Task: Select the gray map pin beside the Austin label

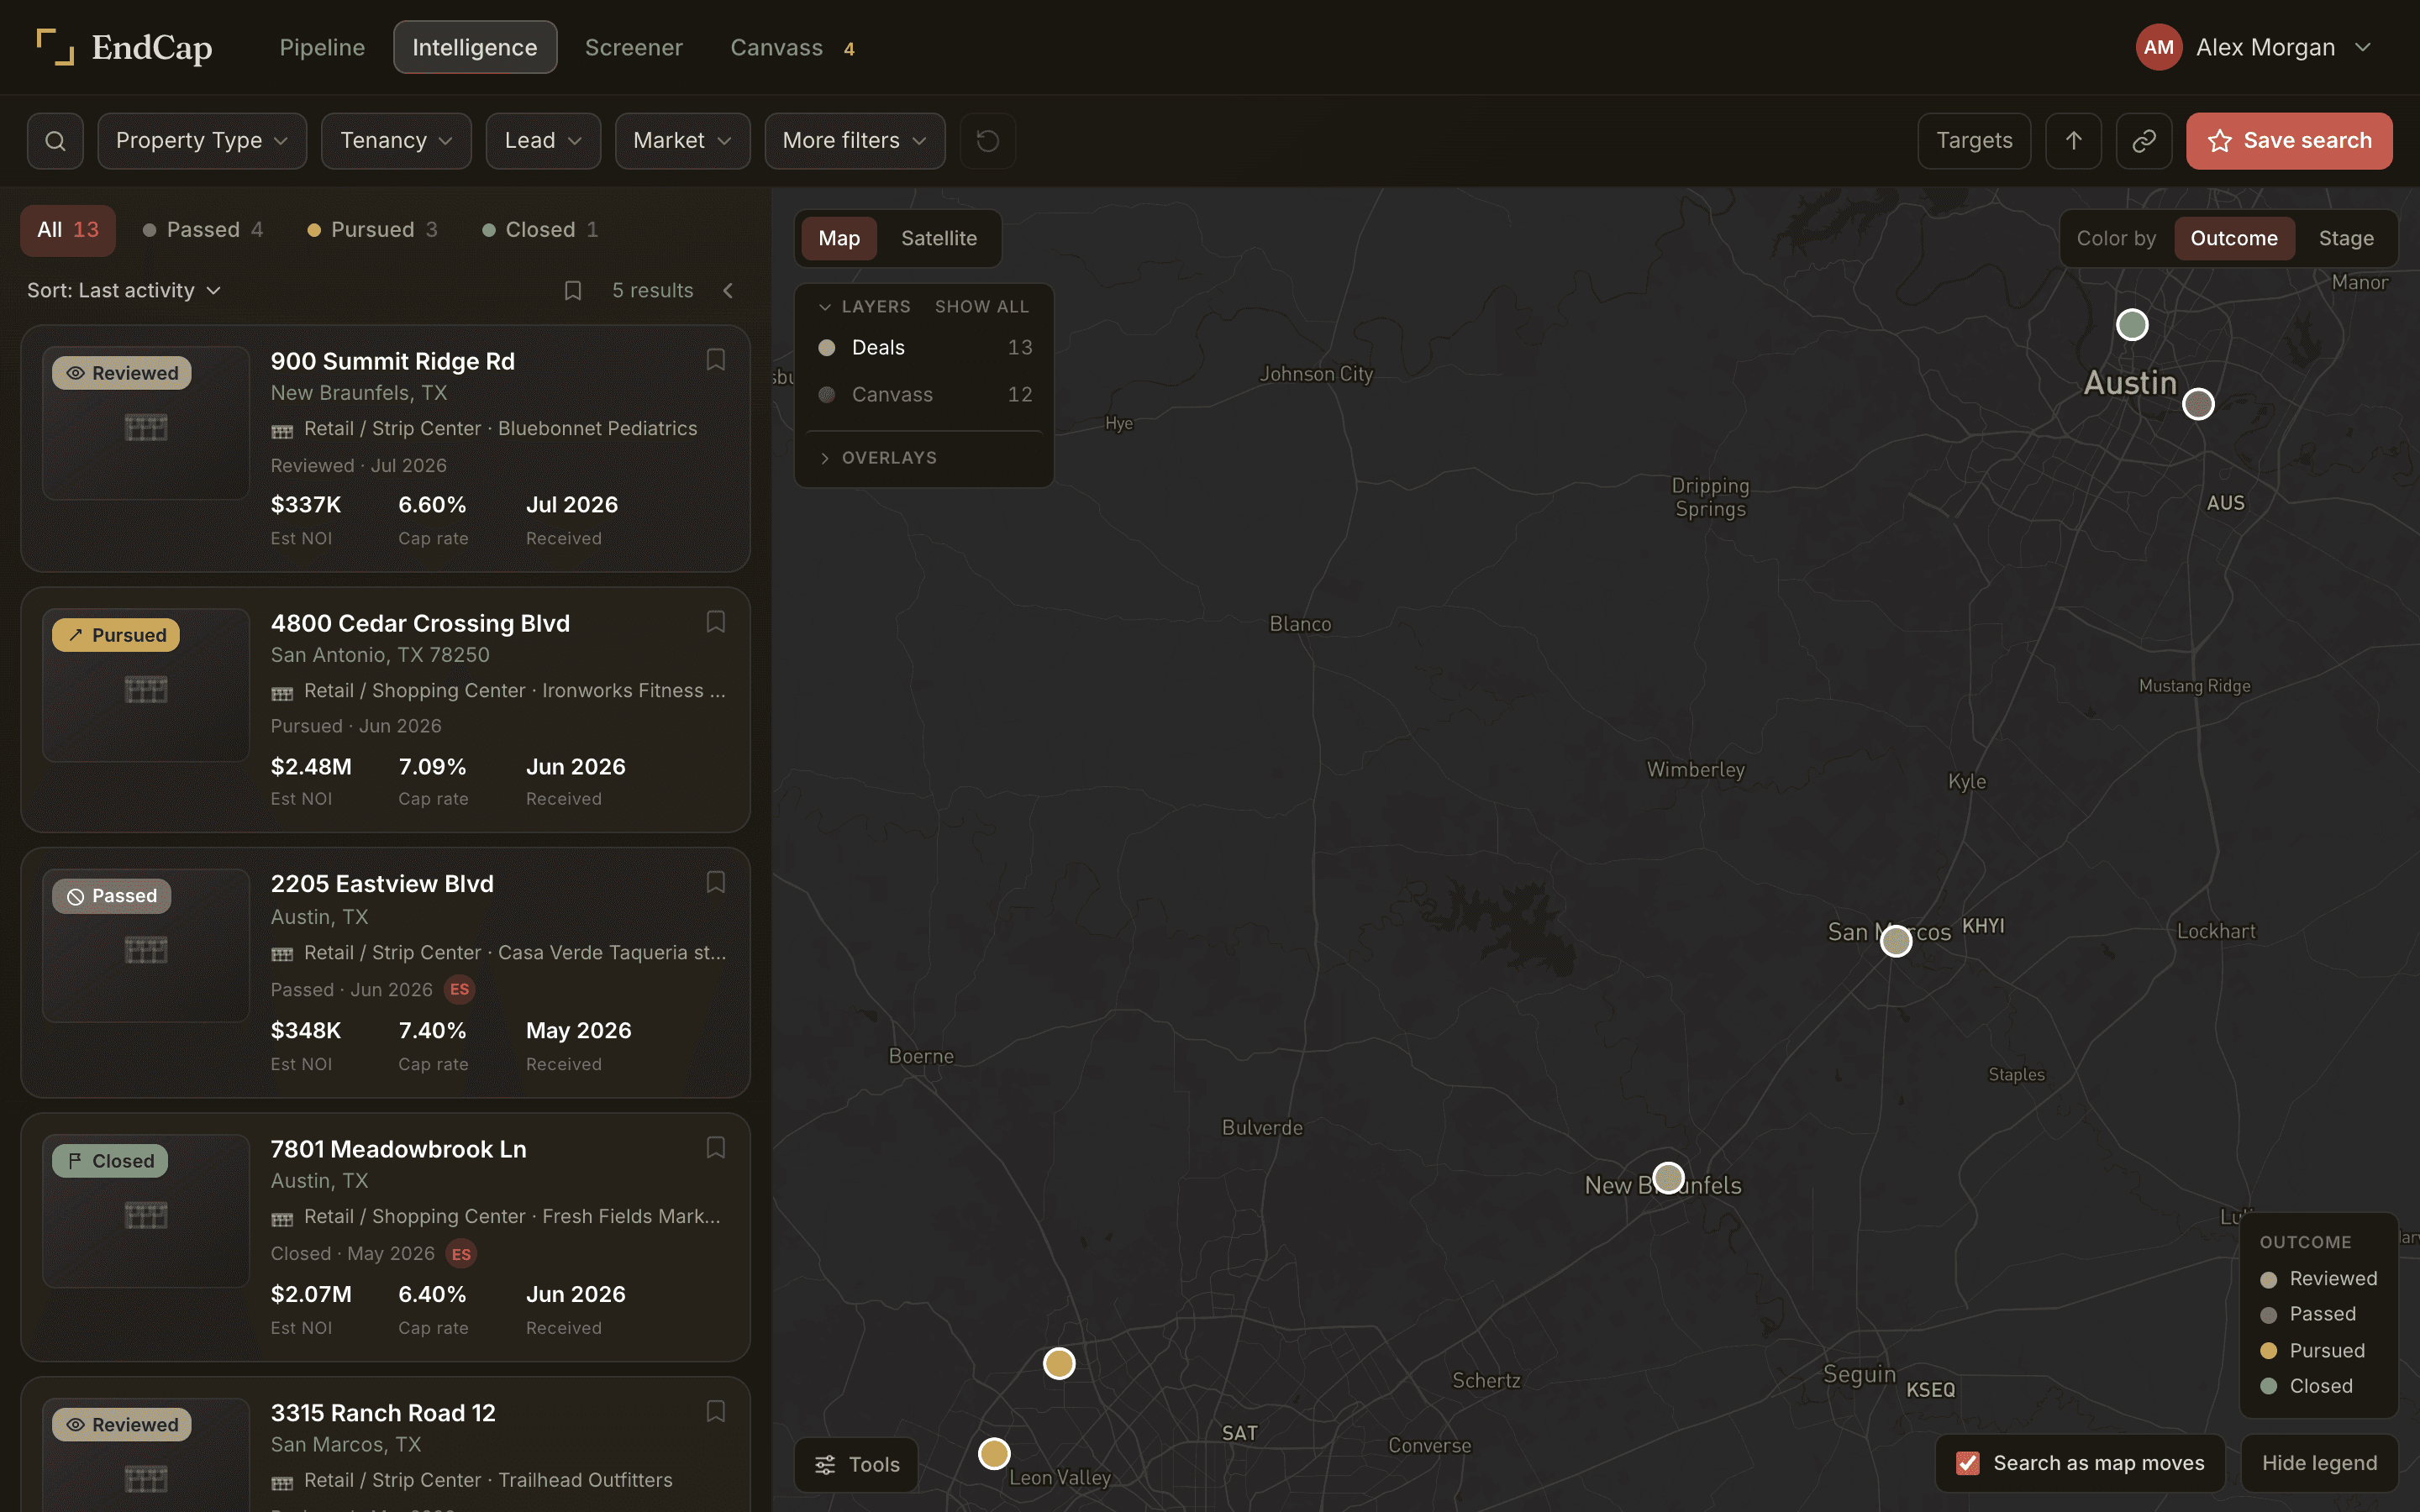Action: (2198, 404)
